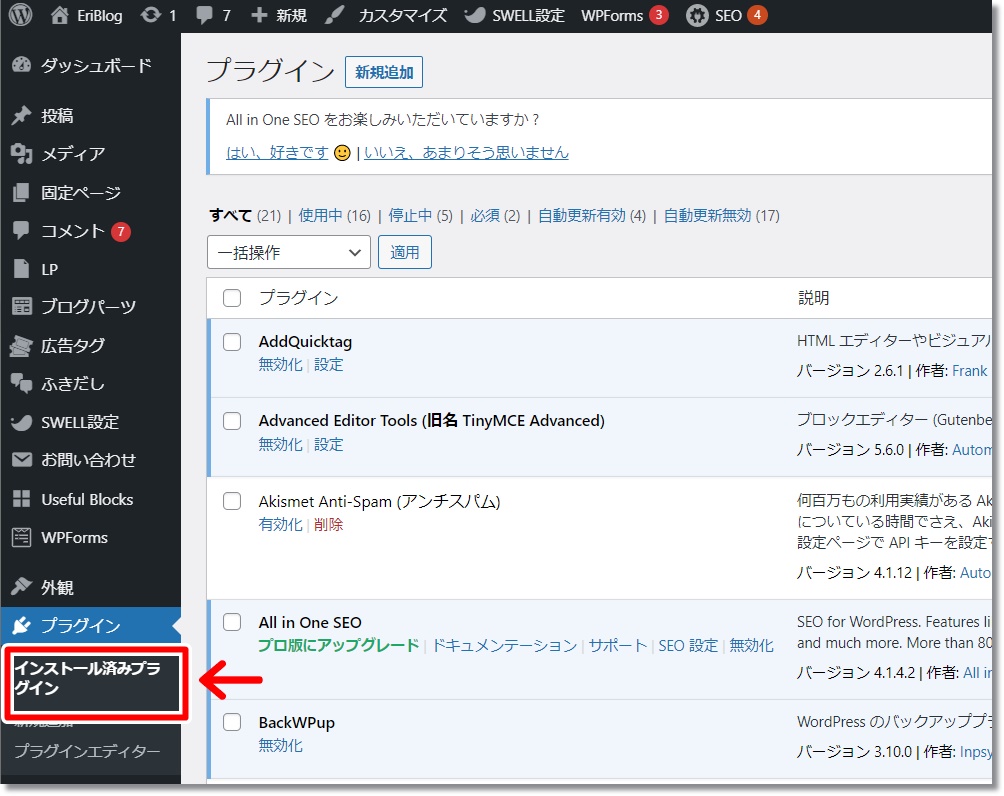Viewport: 1004px width, 796px height.
Task: Click the ダッシュボード gauge icon
Action: 21,65
